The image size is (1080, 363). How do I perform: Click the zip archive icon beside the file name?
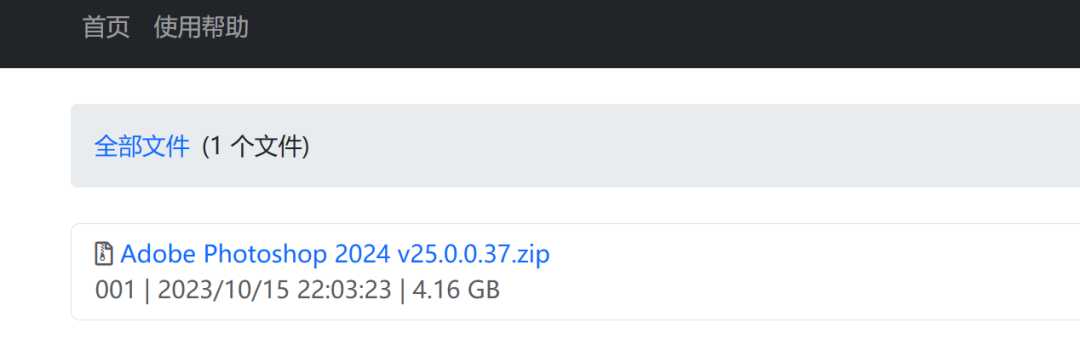(x=103, y=254)
